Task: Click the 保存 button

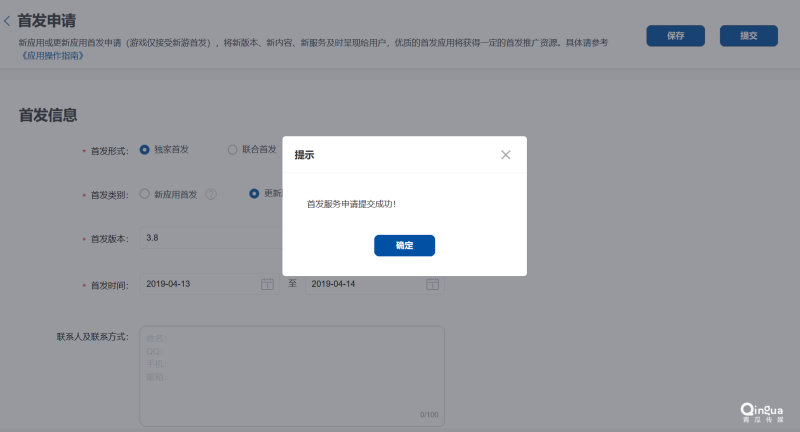Action: [676, 36]
